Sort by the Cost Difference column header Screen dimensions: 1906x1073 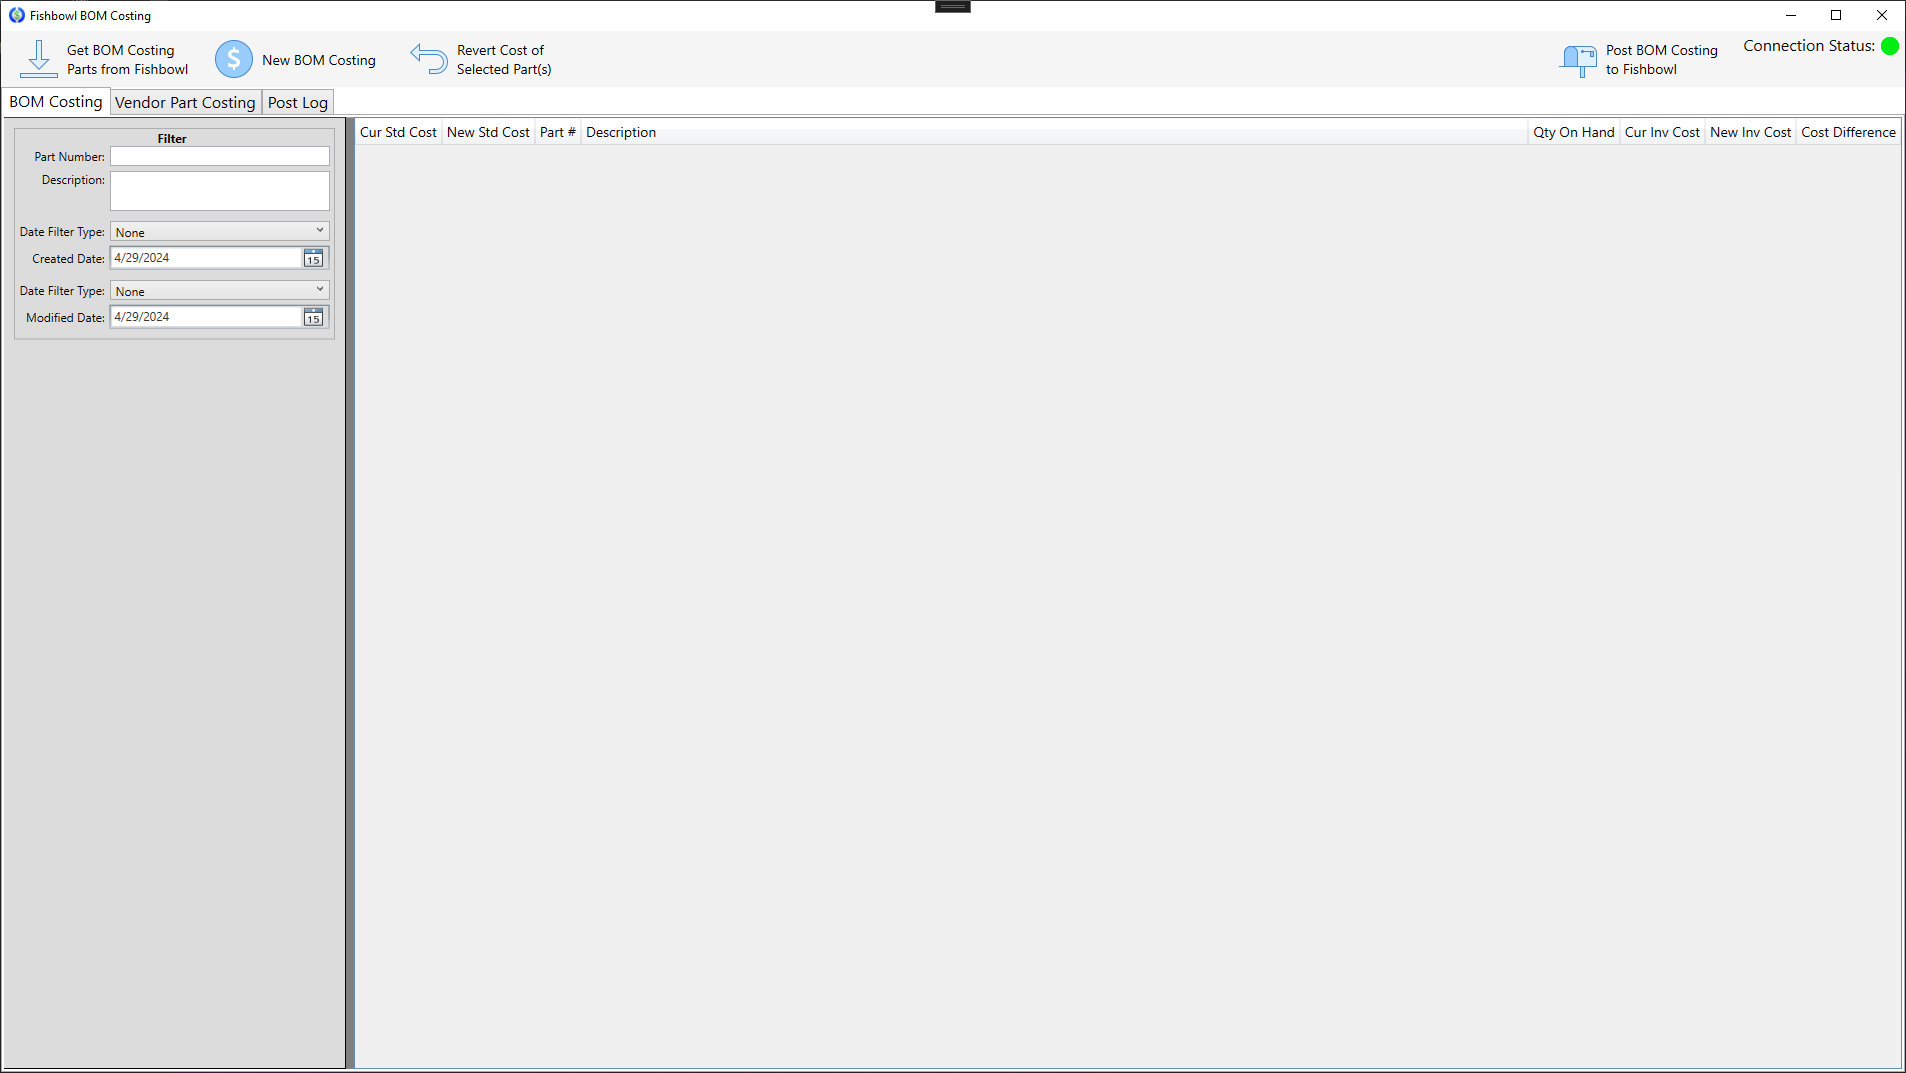point(1848,132)
